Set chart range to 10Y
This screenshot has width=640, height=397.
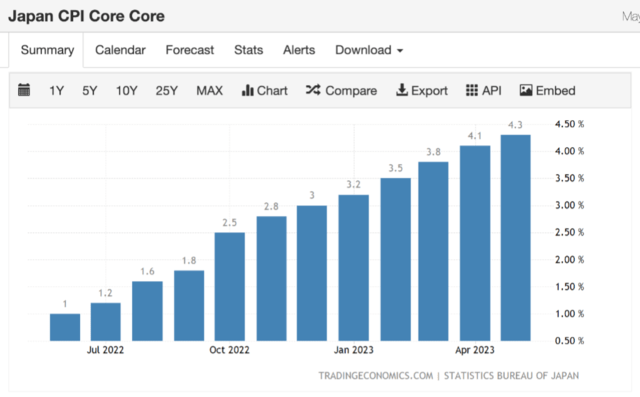coord(127,91)
